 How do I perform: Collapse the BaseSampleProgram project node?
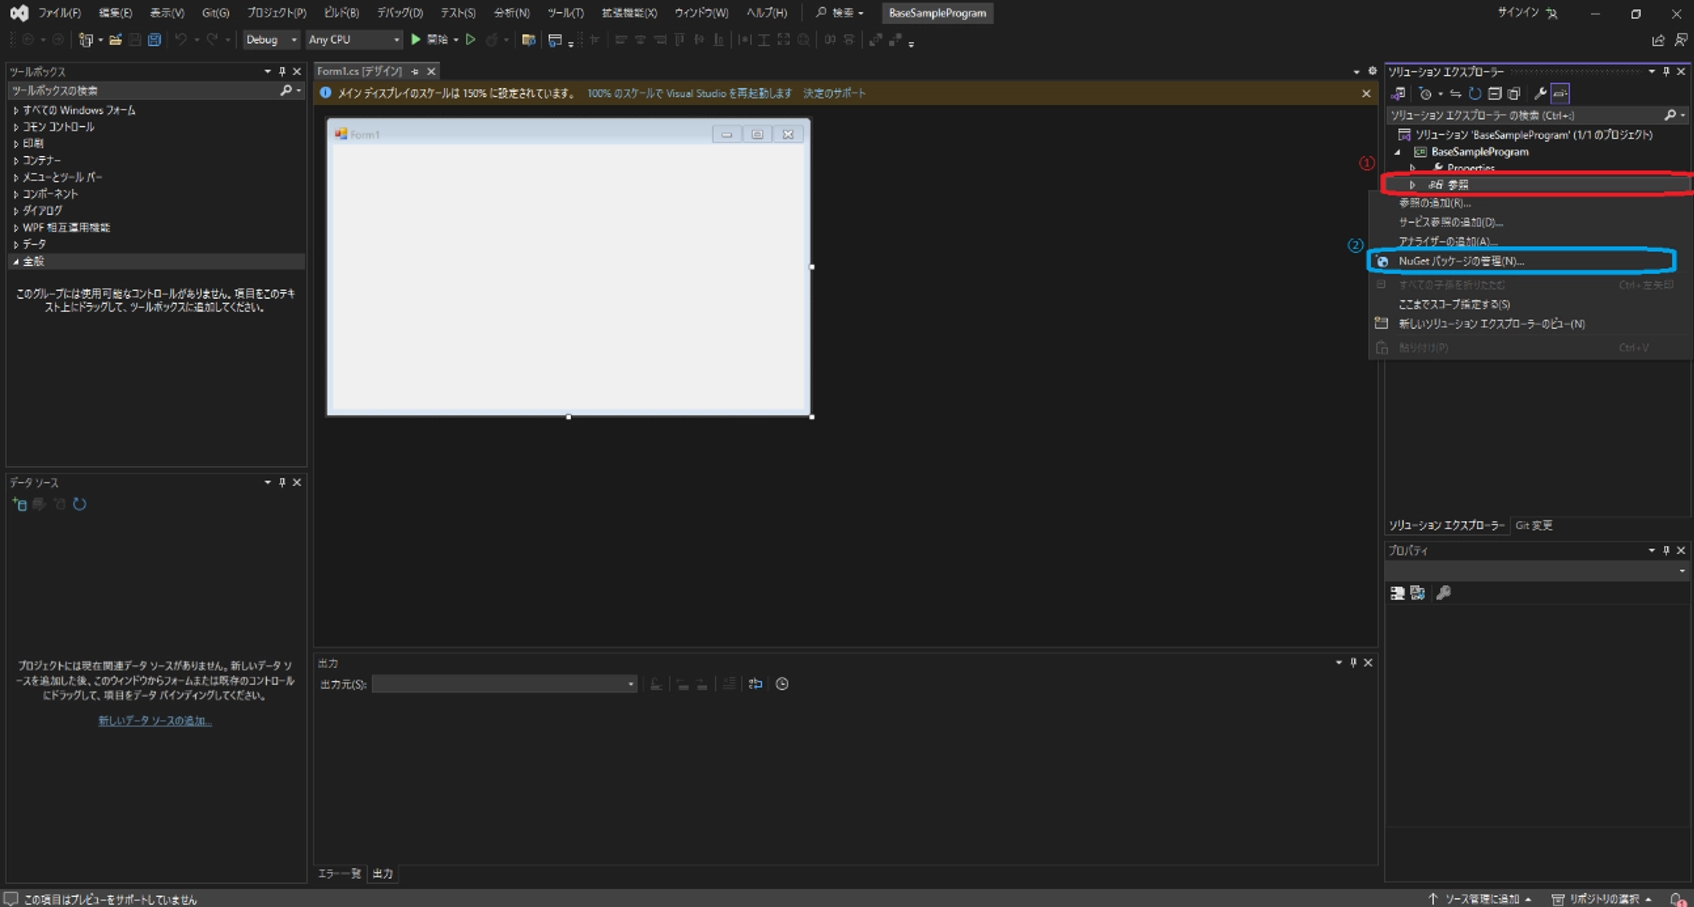click(x=1398, y=152)
